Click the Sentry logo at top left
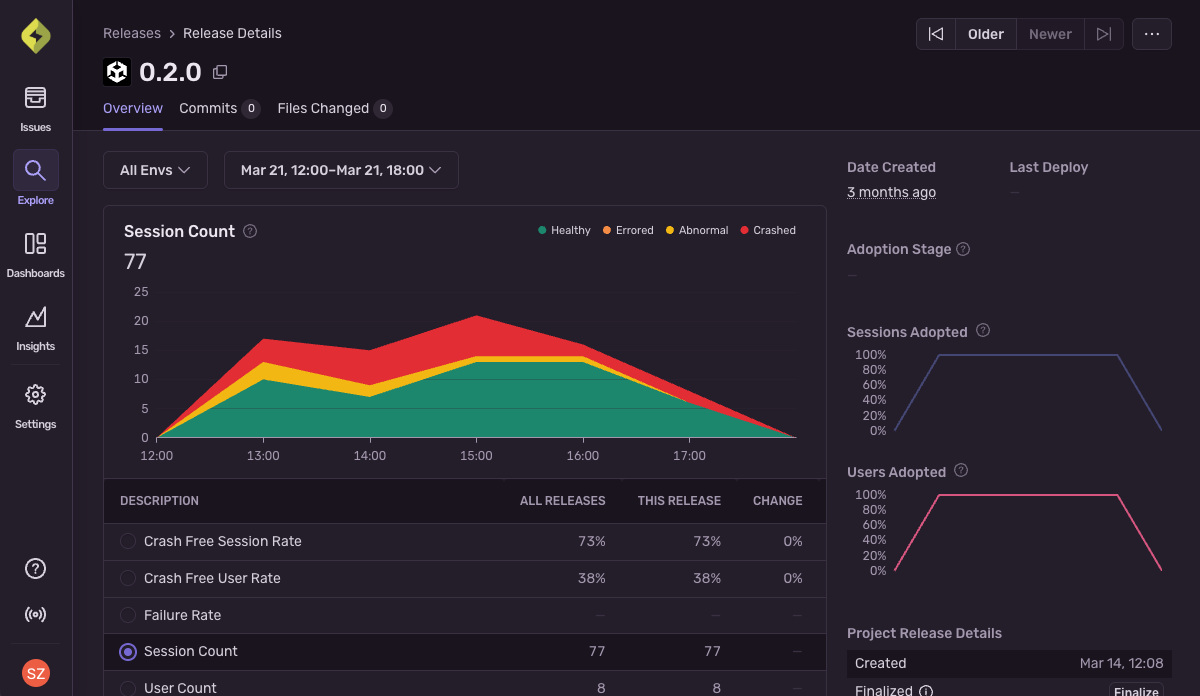Screen dimensions: 1200x696 pos(35,35)
